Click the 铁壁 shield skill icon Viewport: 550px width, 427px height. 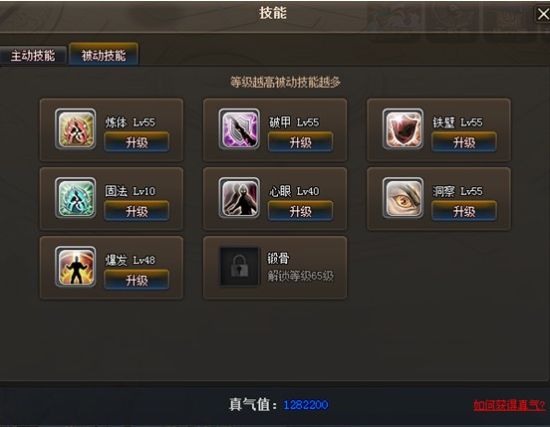pos(403,129)
